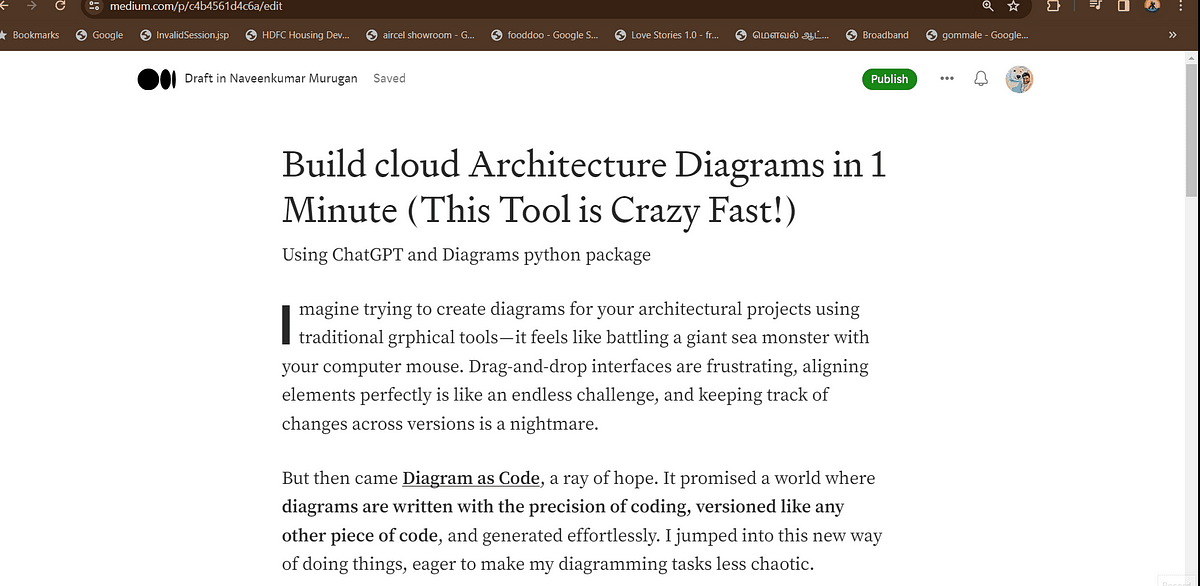This screenshot has width=1200, height=586.
Task: Click the Medium logo icon
Action: point(155,79)
